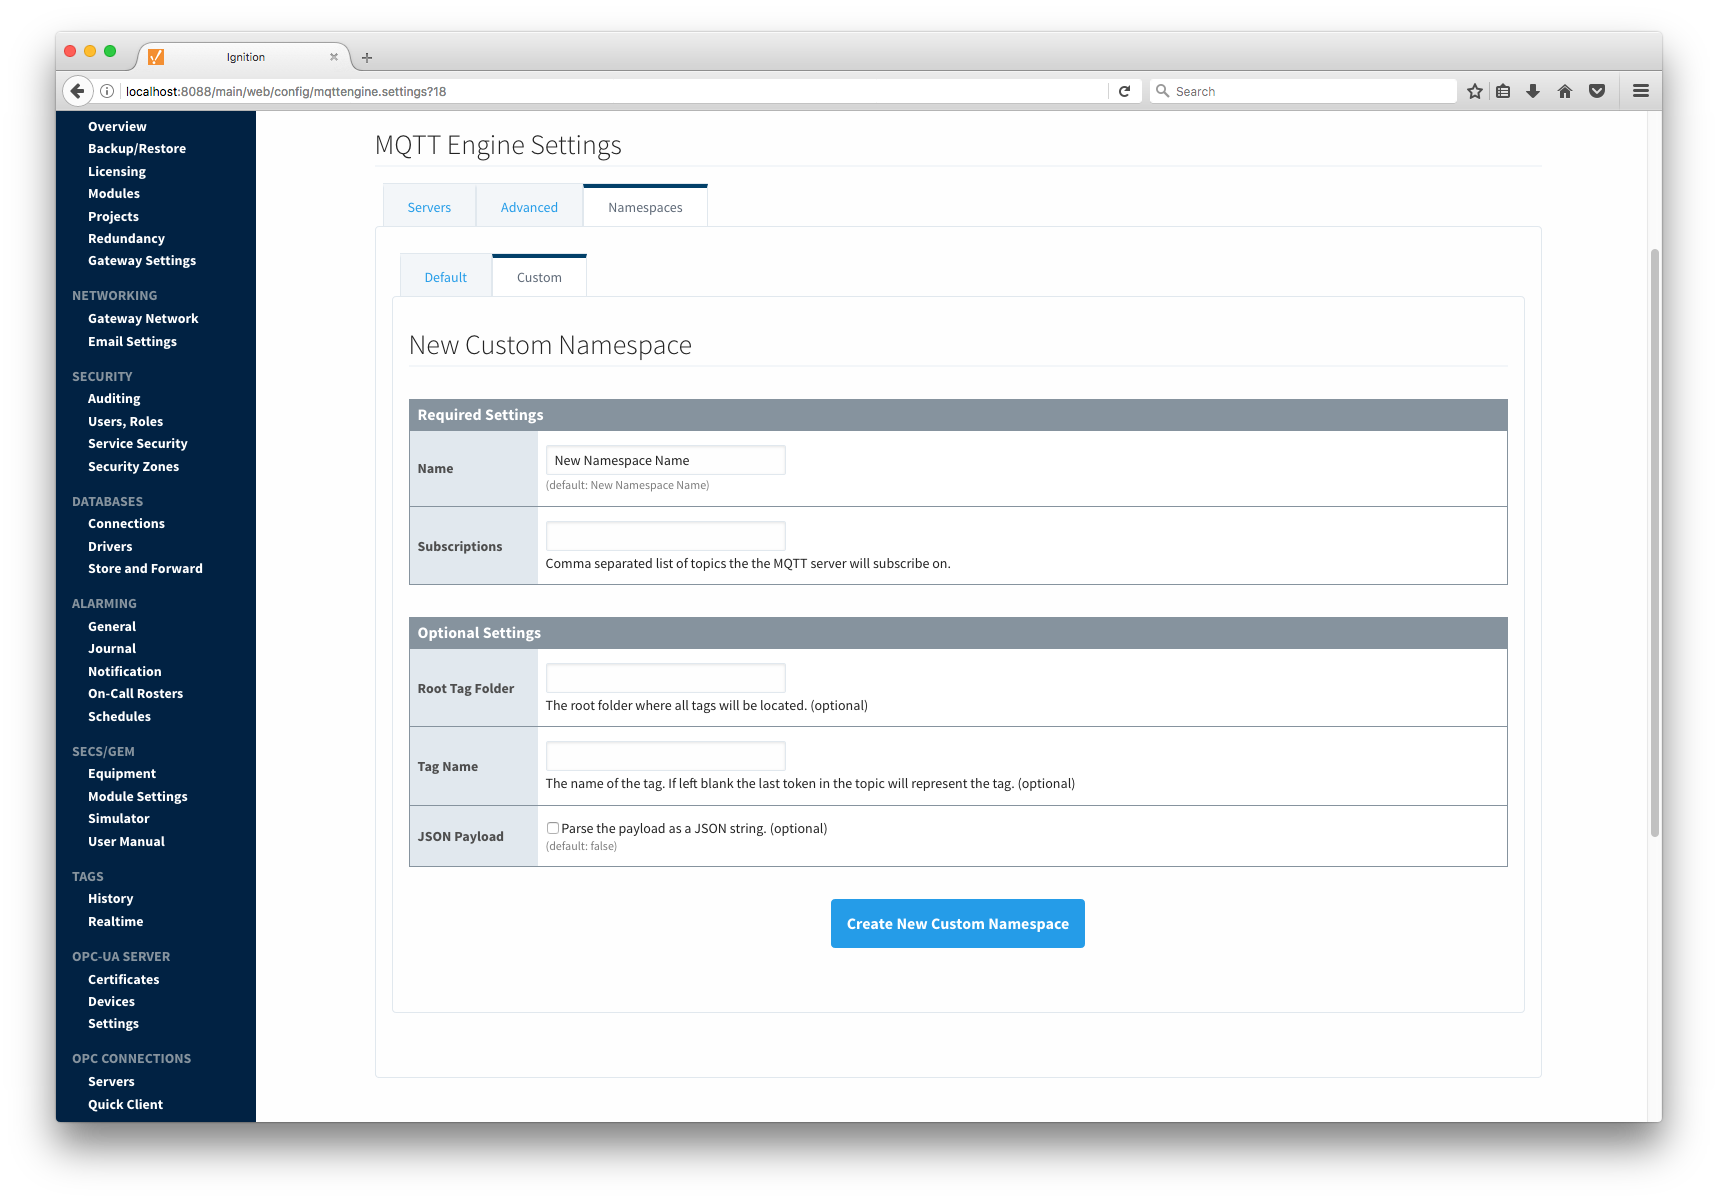
Task: Click the site info icon in address bar
Action: pyautogui.click(x=107, y=91)
